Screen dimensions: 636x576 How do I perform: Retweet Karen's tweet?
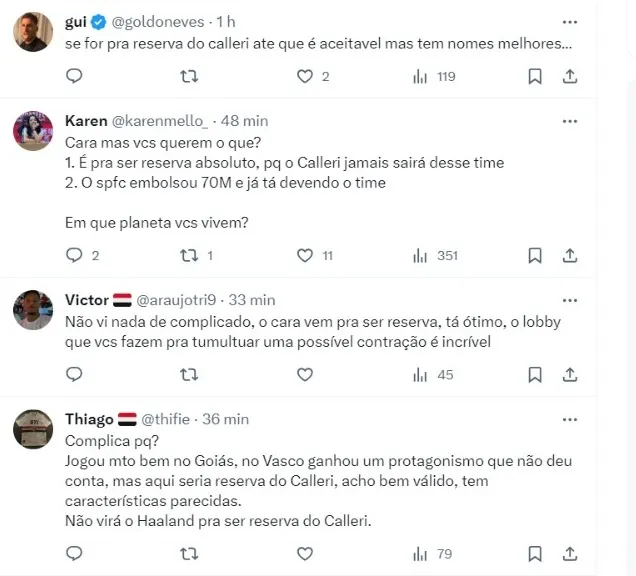click(186, 255)
